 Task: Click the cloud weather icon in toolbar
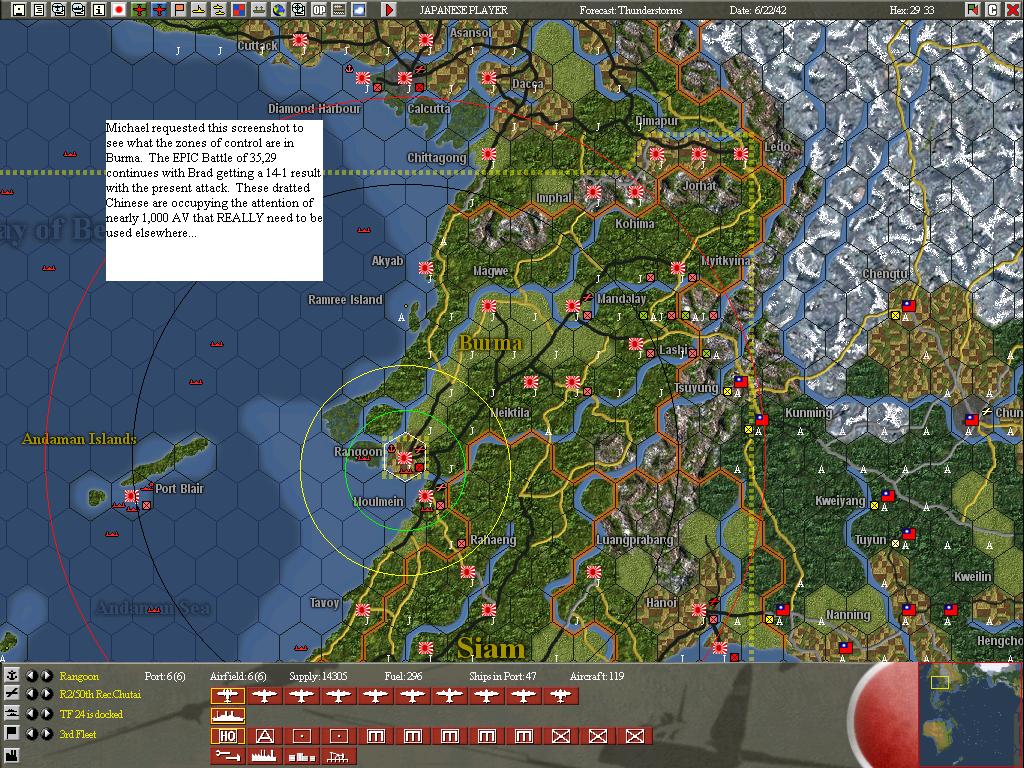click(359, 9)
